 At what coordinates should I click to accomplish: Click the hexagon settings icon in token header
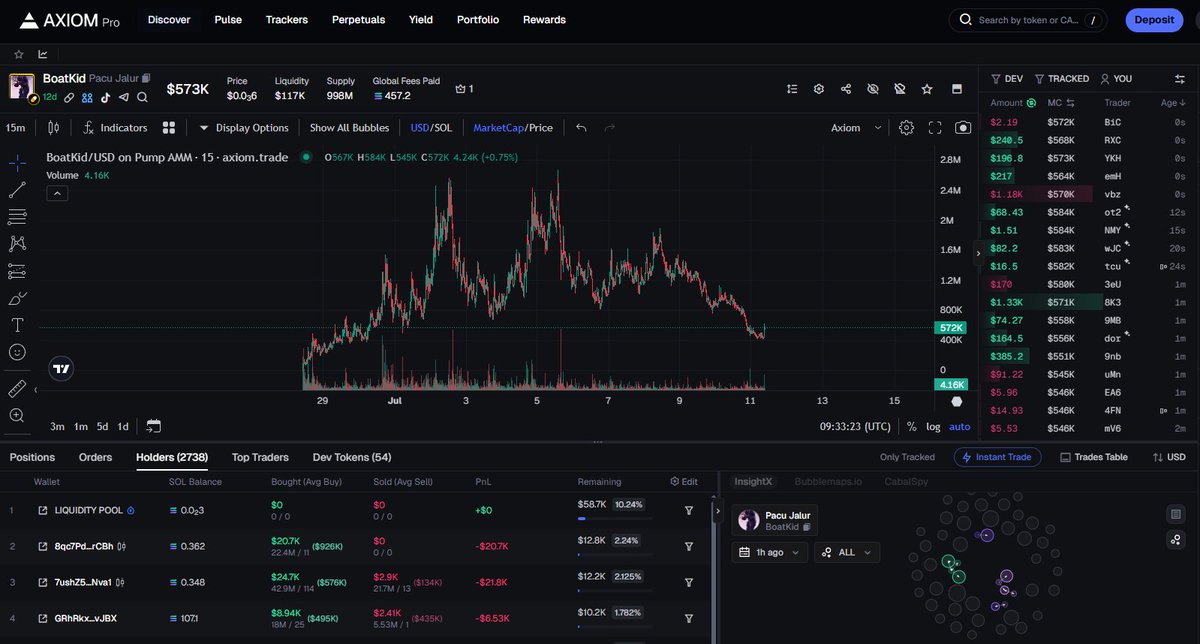819,88
